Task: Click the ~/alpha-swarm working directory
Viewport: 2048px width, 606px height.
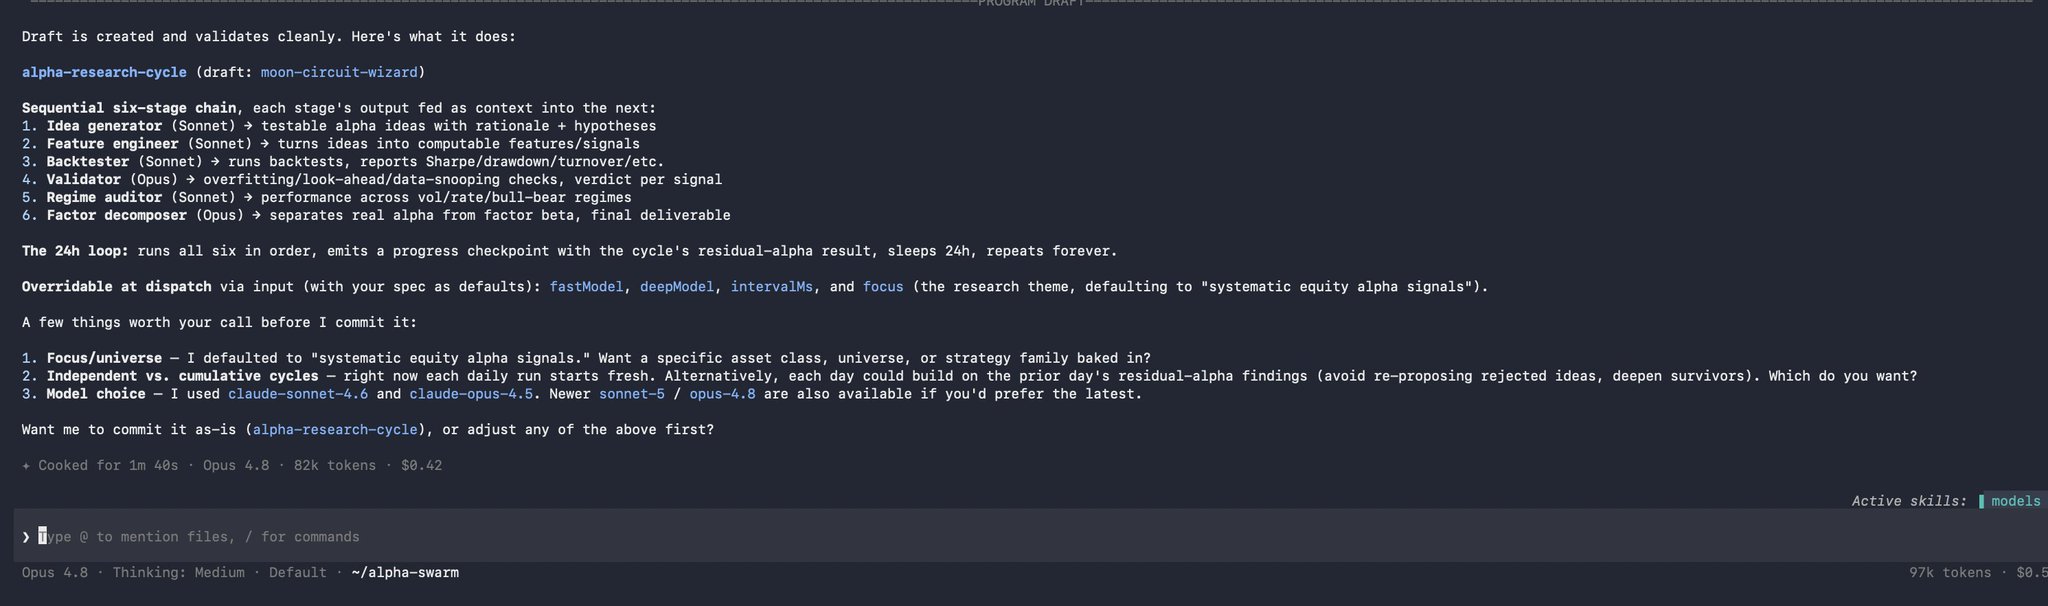Action: coord(405,573)
